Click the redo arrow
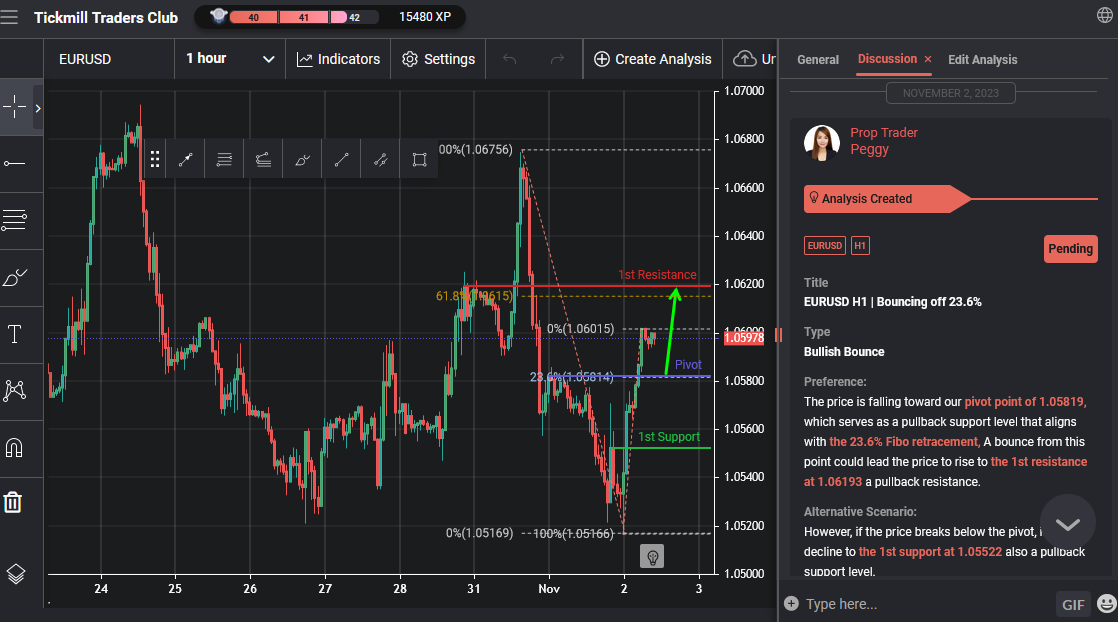Image resolution: width=1118 pixels, height=622 pixels. click(557, 58)
